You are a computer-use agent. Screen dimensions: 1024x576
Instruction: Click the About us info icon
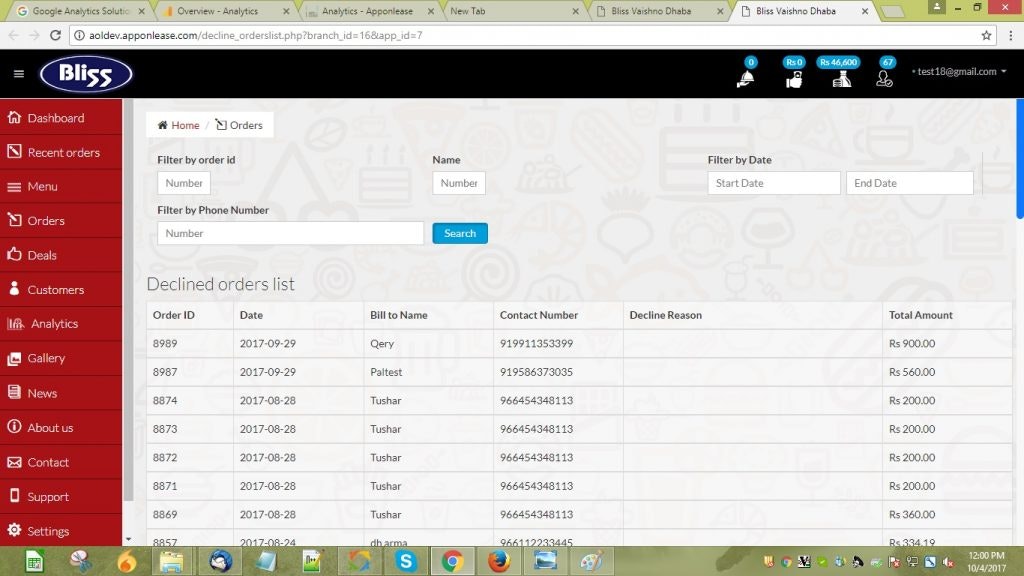pyautogui.click(x=14, y=427)
